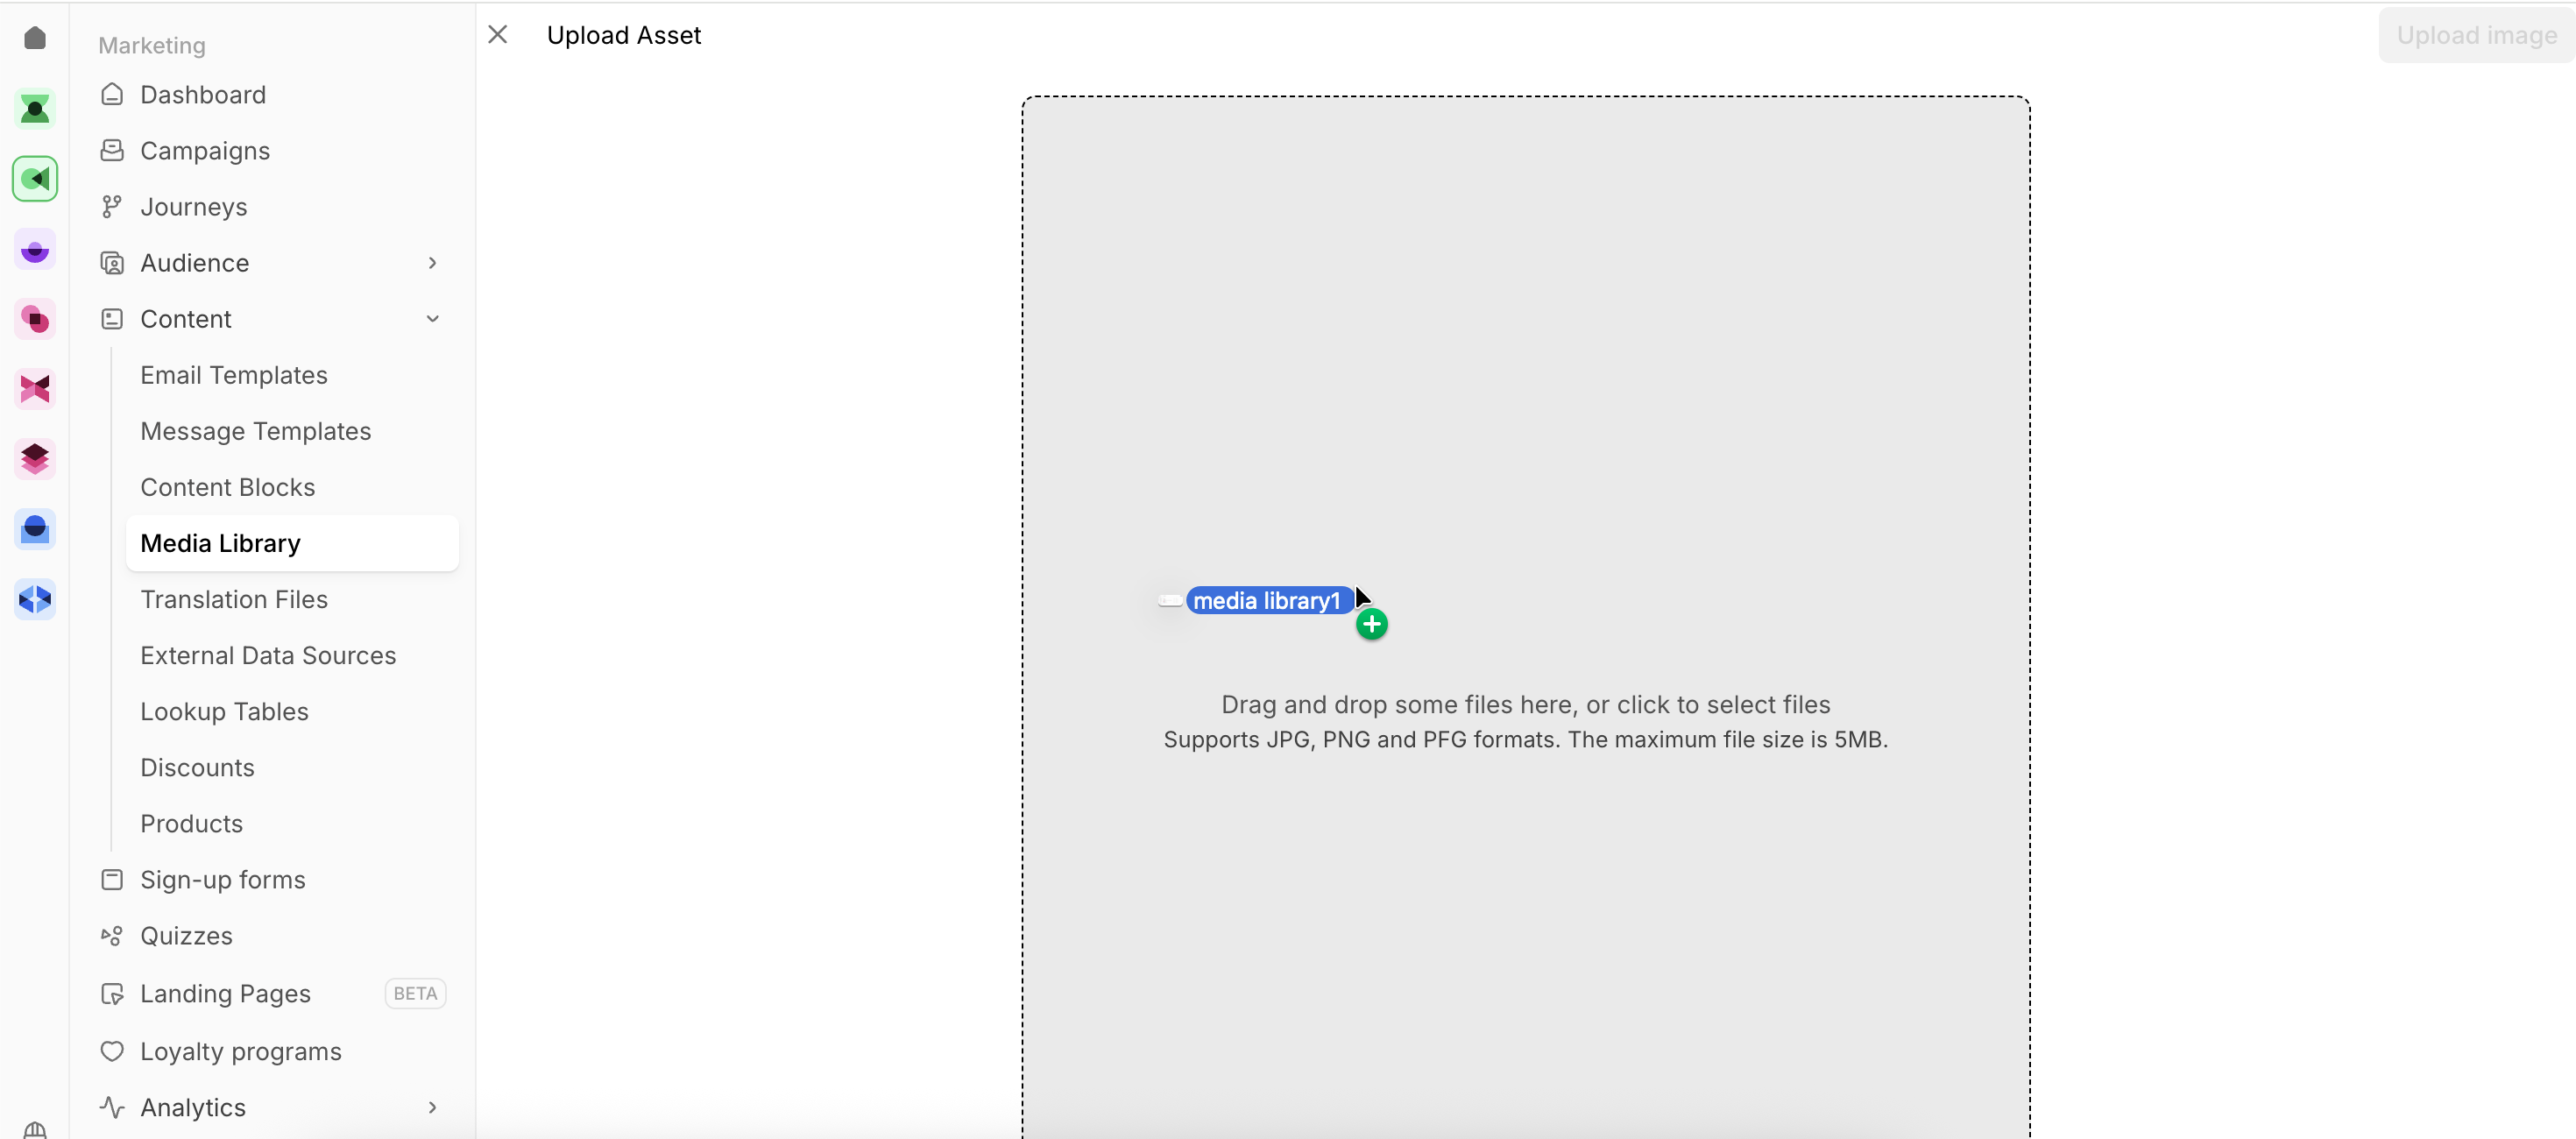Screen dimensions: 2576x1139
Task: Collapse the Content section chevron
Action: (x=432, y=319)
